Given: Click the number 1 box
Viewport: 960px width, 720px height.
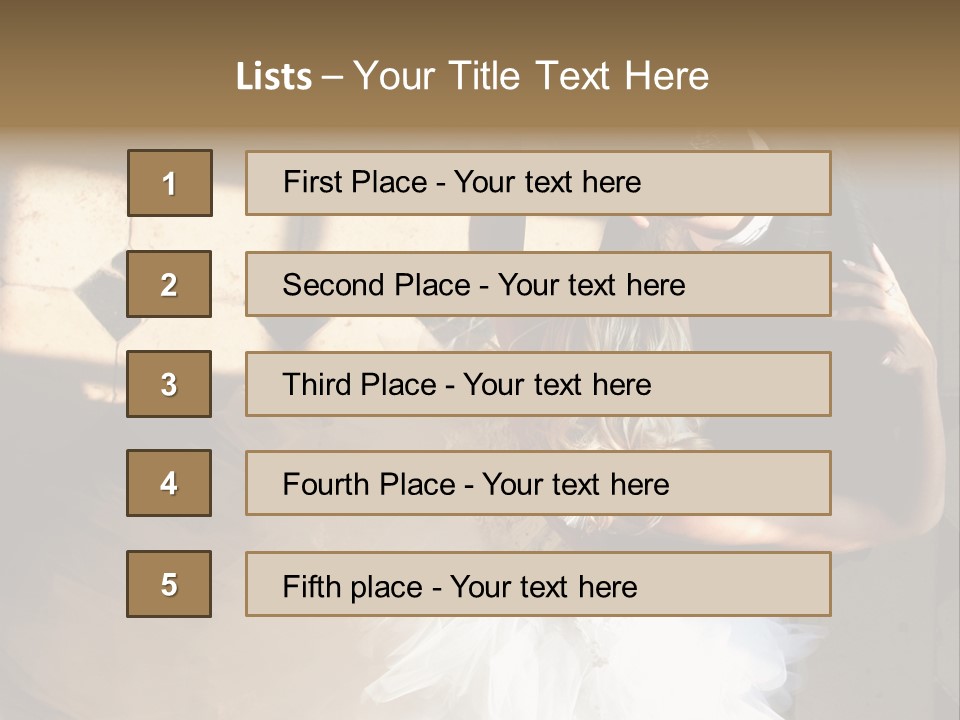Looking at the screenshot, I should click(x=170, y=183).
